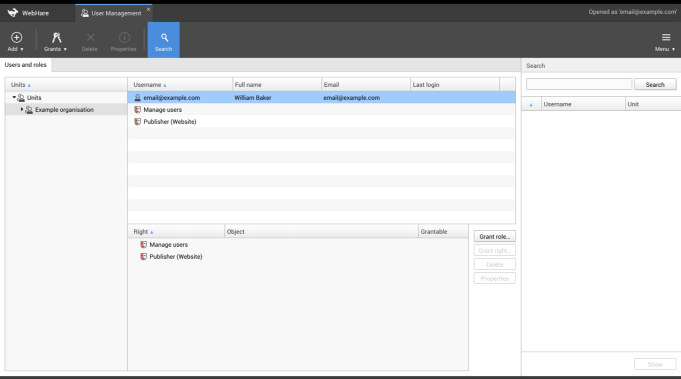
Task: Click role icon of Publisher (Website) row
Action: (x=138, y=122)
